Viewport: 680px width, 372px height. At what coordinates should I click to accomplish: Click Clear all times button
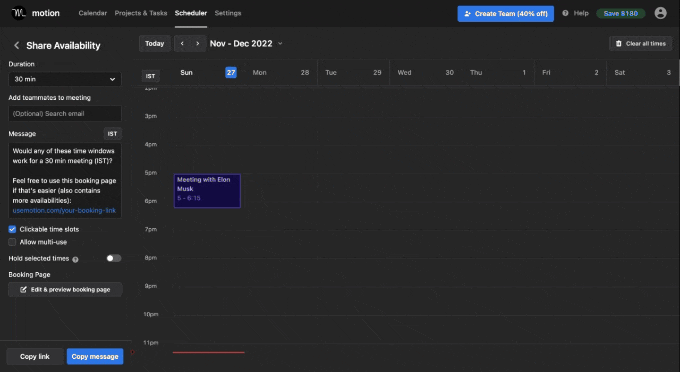pos(641,43)
